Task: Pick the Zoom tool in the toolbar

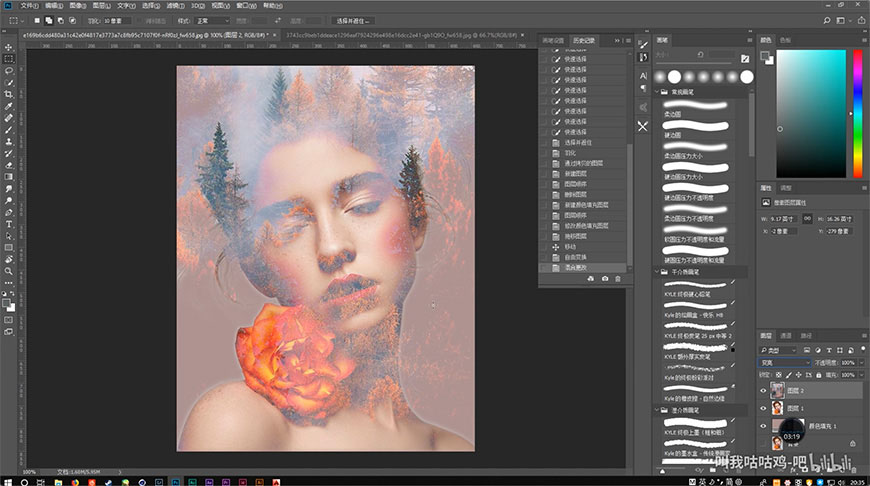Action: 8,271
